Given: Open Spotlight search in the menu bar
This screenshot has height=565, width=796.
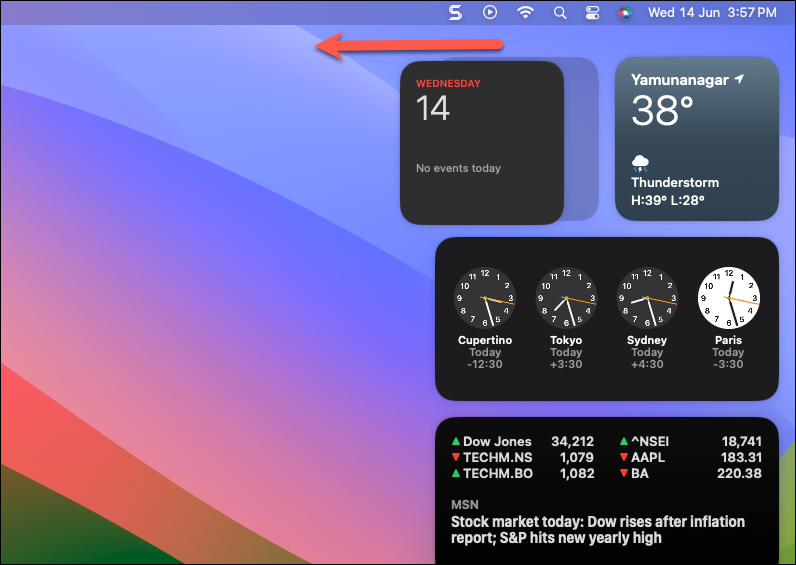Looking at the screenshot, I should pyautogui.click(x=559, y=13).
